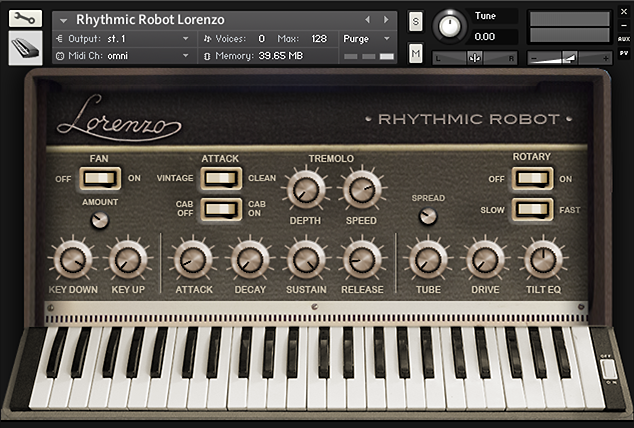This screenshot has width=634, height=428.
Task: Click the voices note icon
Action: (x=207, y=39)
